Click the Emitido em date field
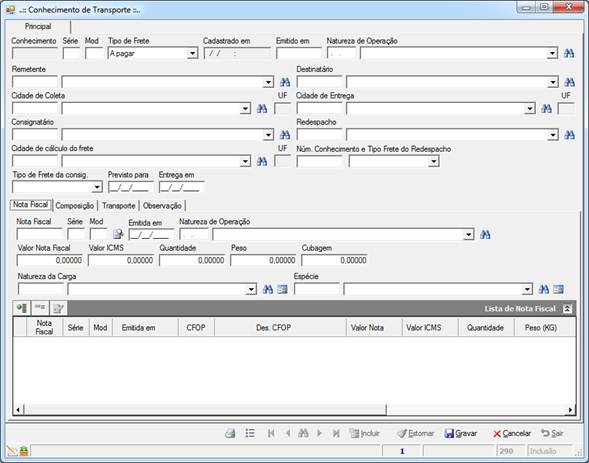Viewport: 589px width, 463px height. coord(299,53)
